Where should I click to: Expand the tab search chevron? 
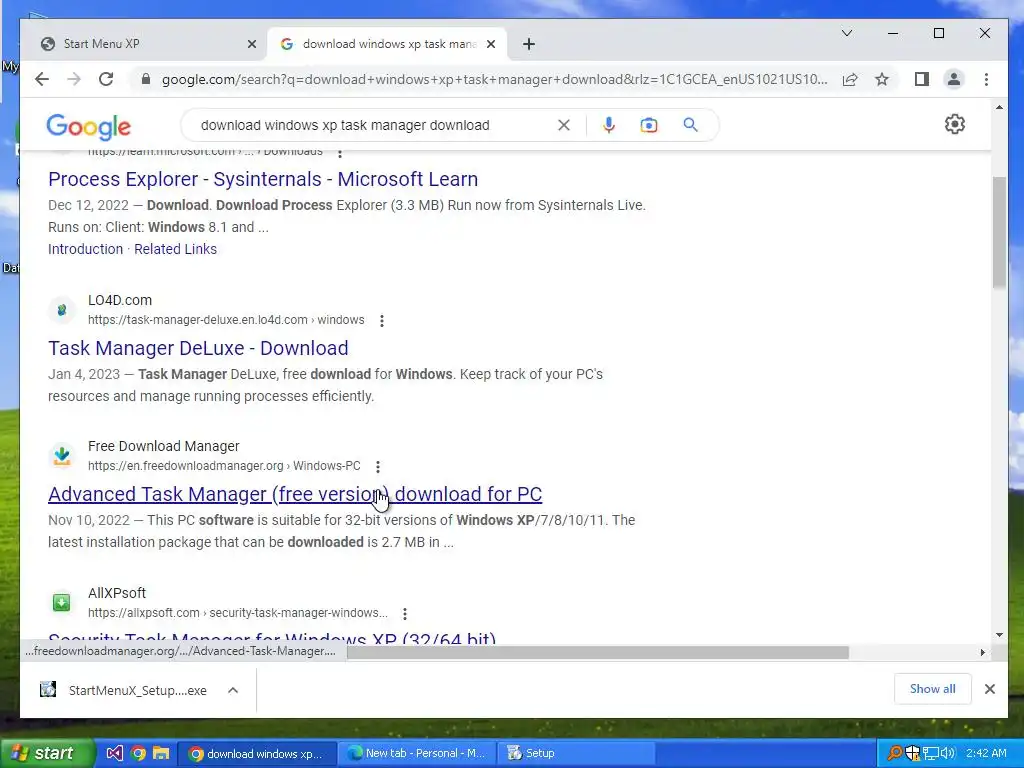tap(847, 33)
